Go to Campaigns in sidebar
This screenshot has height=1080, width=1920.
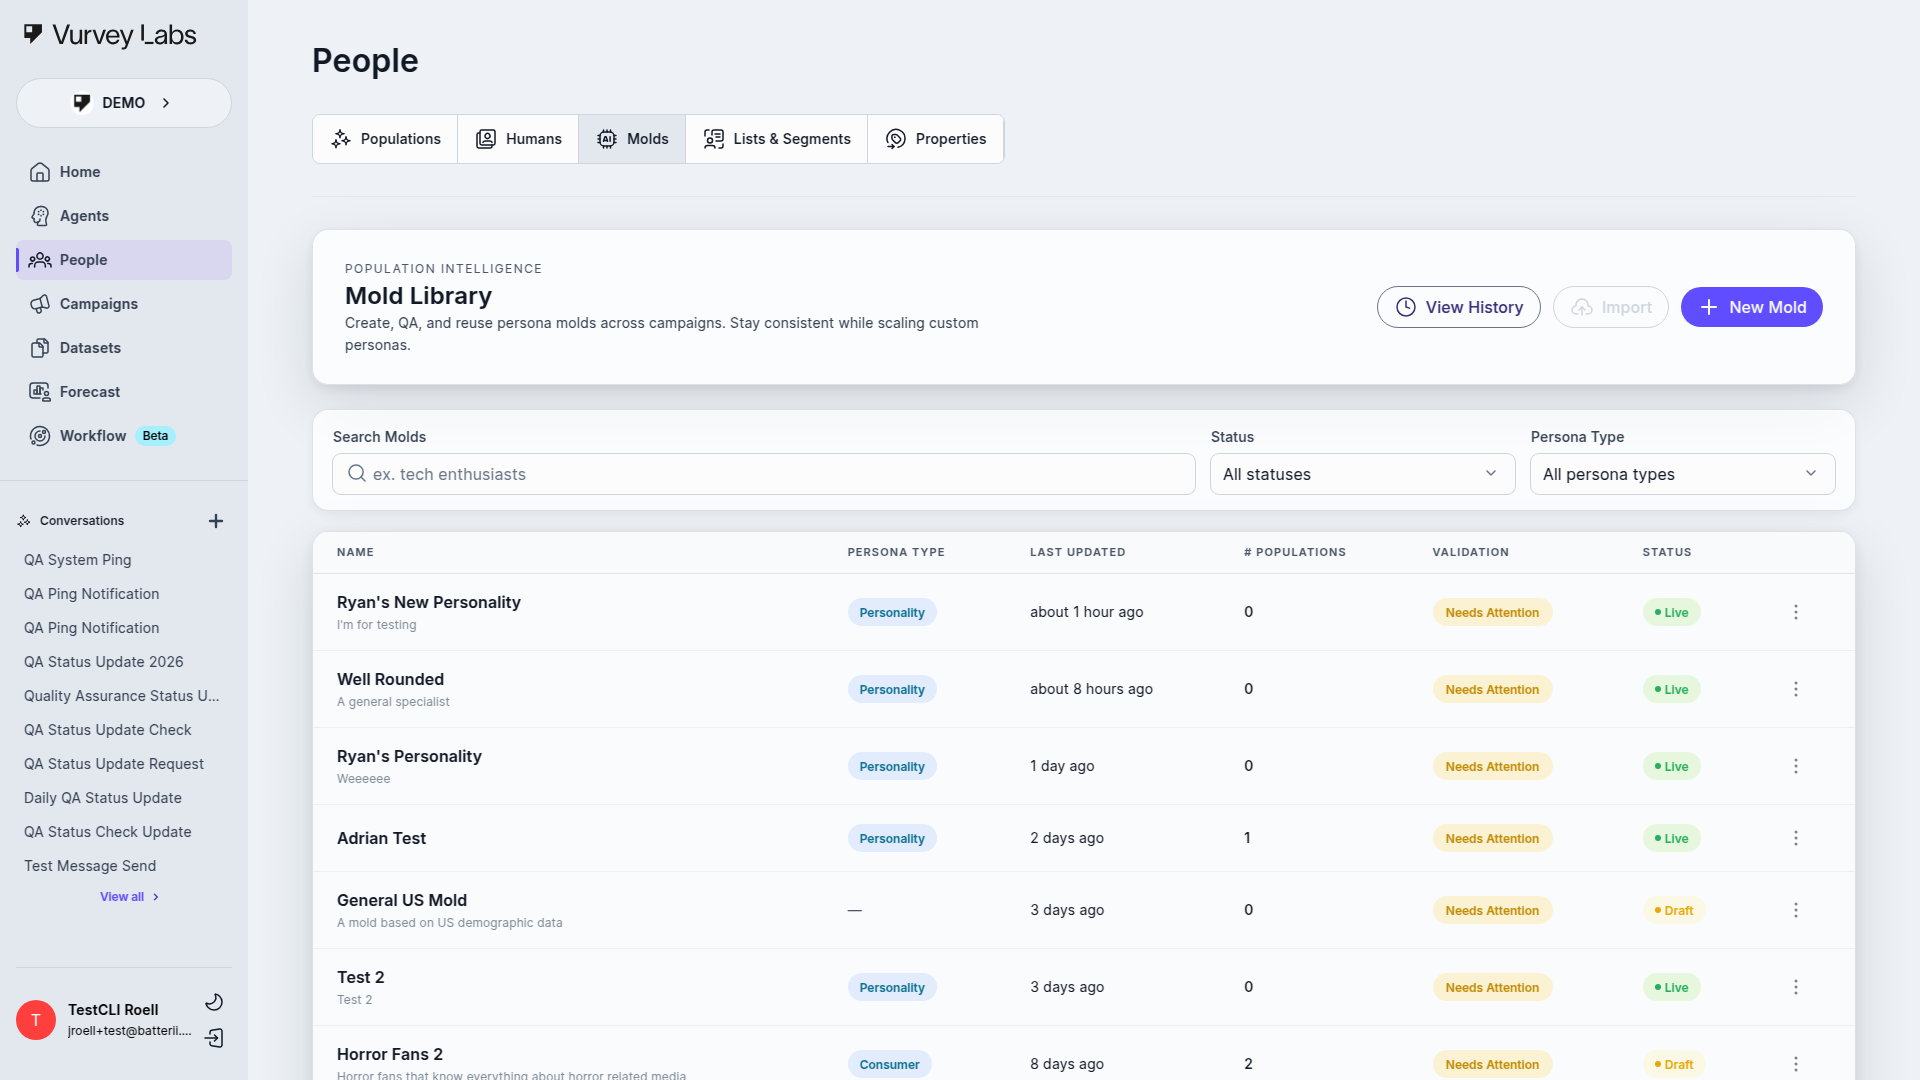[98, 304]
